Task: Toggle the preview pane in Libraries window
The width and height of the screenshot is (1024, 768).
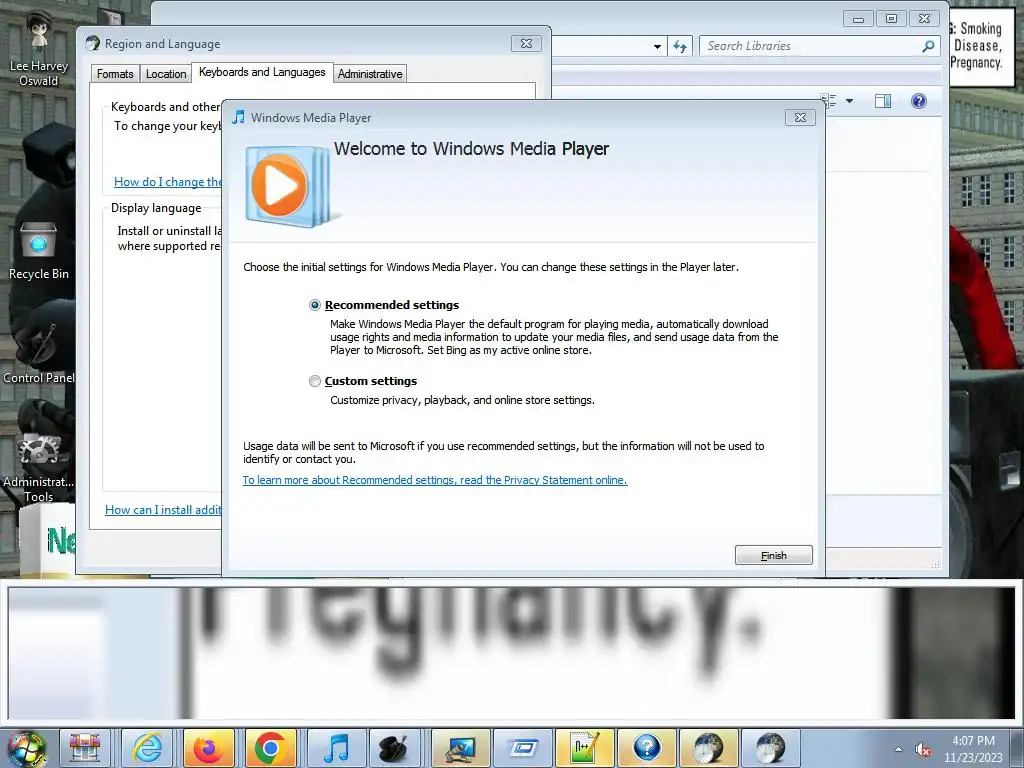Action: point(883,101)
